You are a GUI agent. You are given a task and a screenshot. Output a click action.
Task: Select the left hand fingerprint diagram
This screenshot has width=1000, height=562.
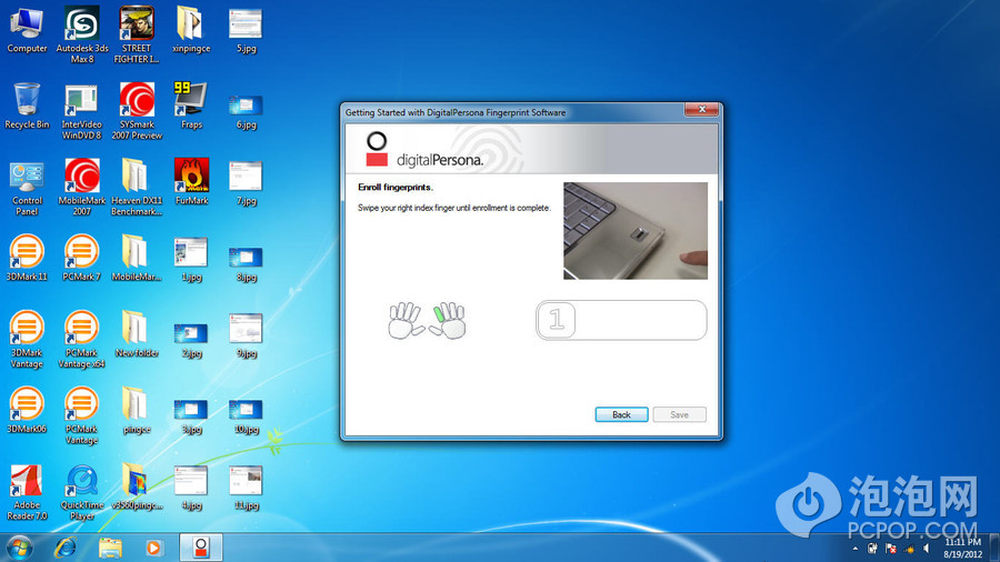tap(406, 320)
